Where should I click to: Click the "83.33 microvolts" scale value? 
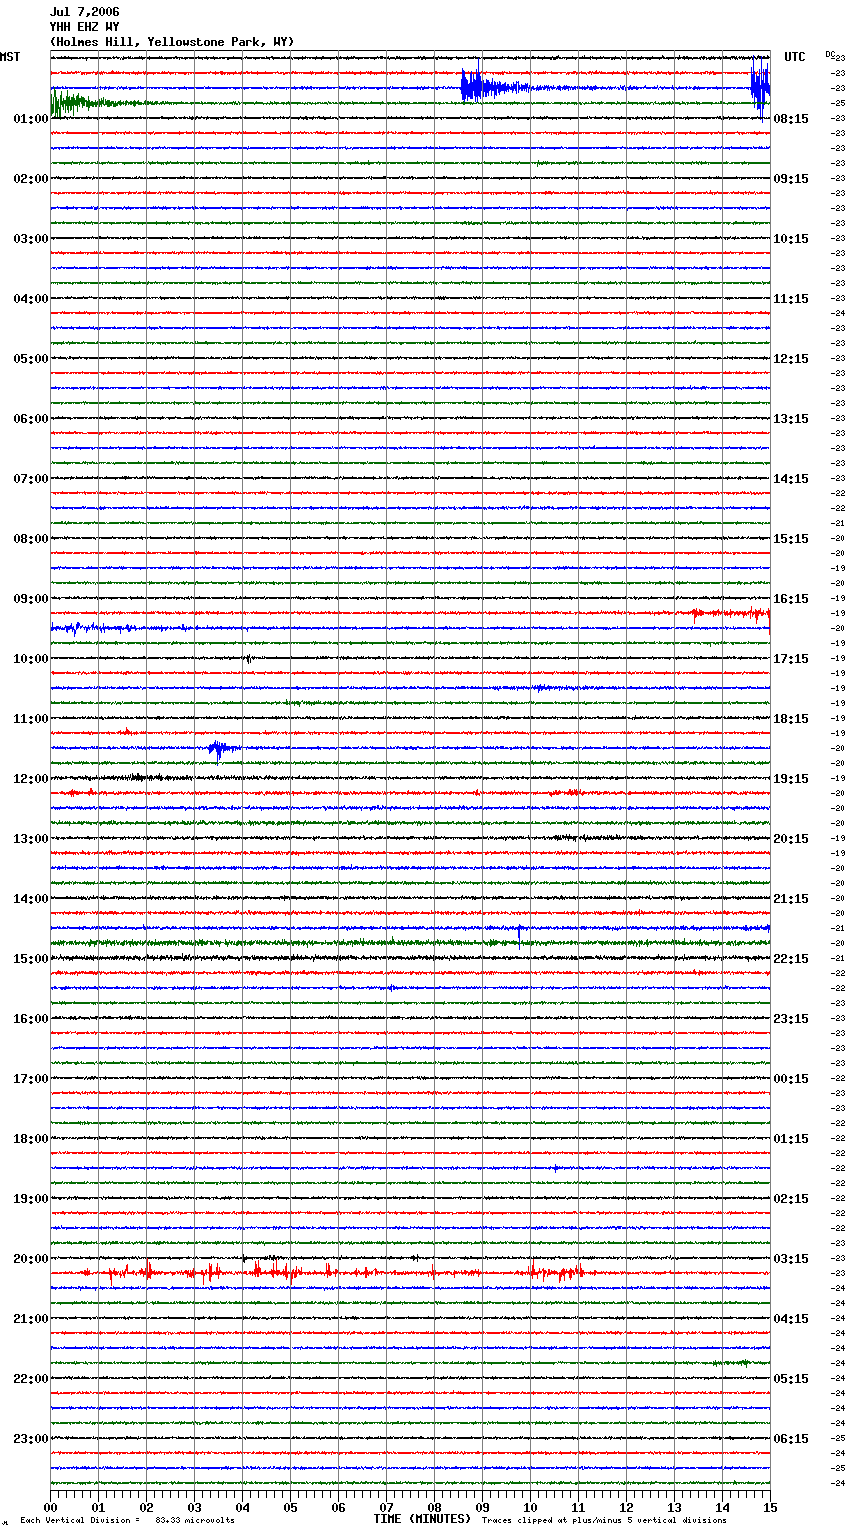(195, 1521)
